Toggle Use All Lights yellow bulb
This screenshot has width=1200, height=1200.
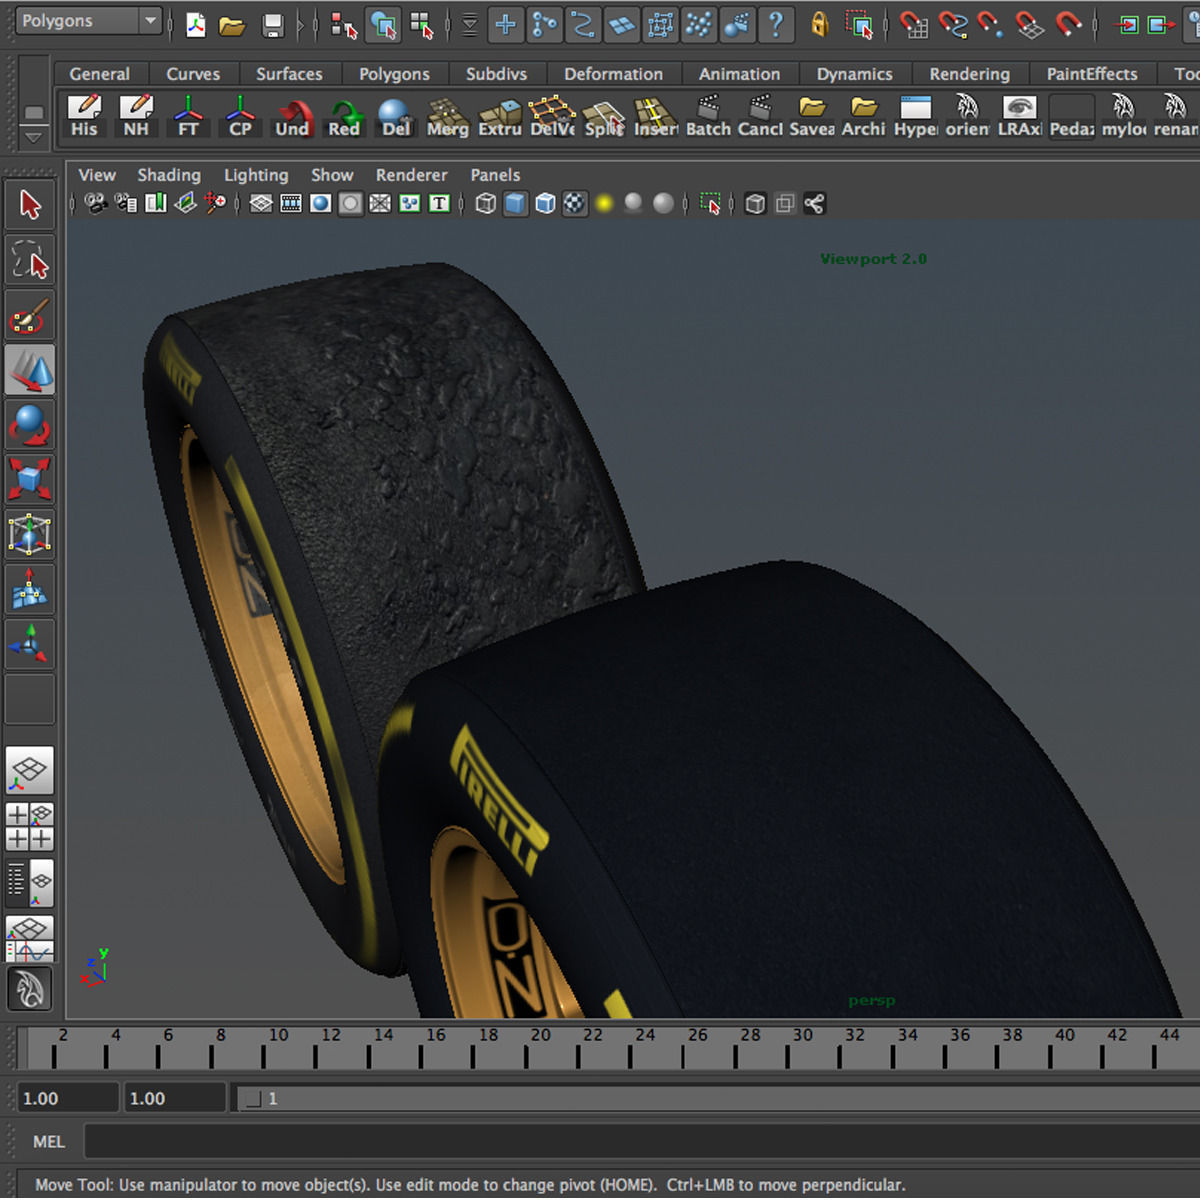tap(604, 204)
